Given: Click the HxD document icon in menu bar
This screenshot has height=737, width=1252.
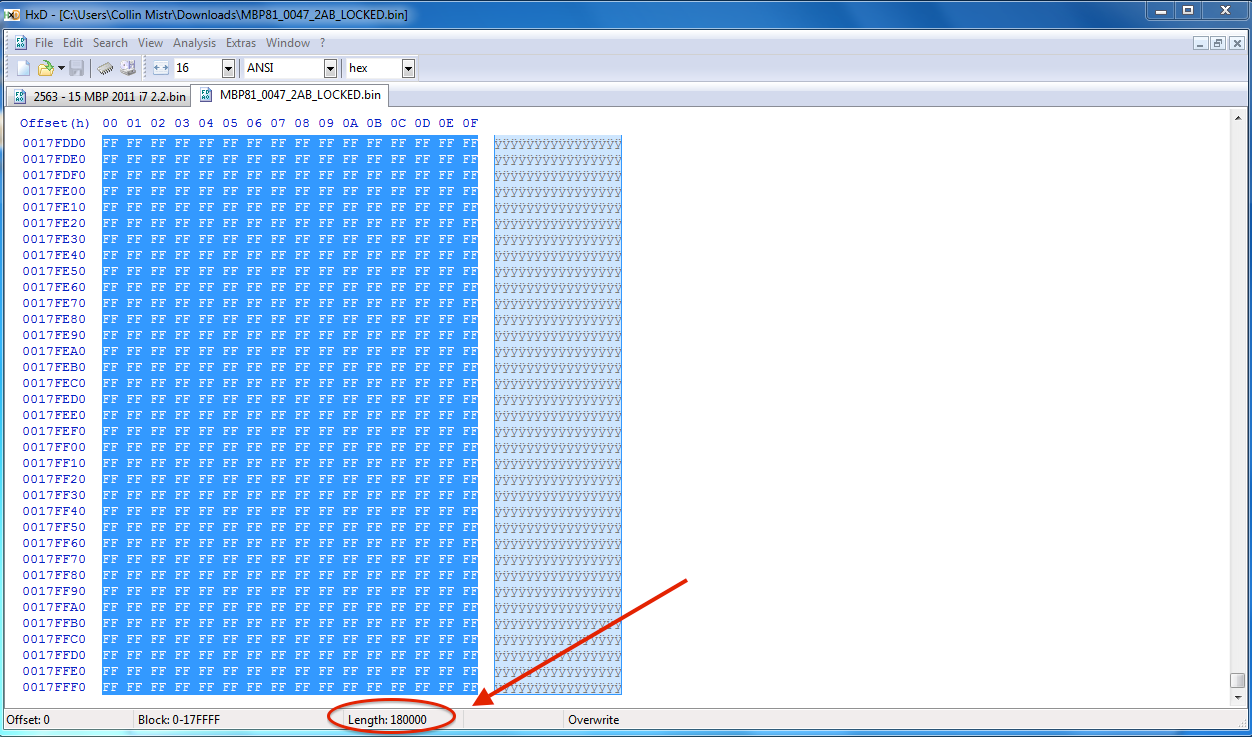Looking at the screenshot, I should (x=20, y=43).
